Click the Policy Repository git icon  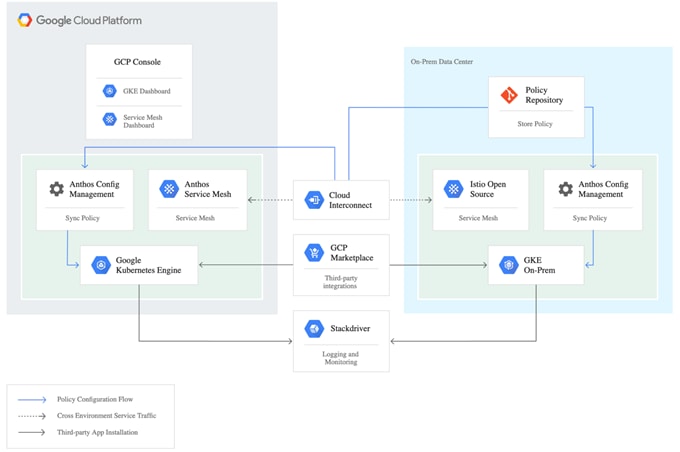coord(509,95)
